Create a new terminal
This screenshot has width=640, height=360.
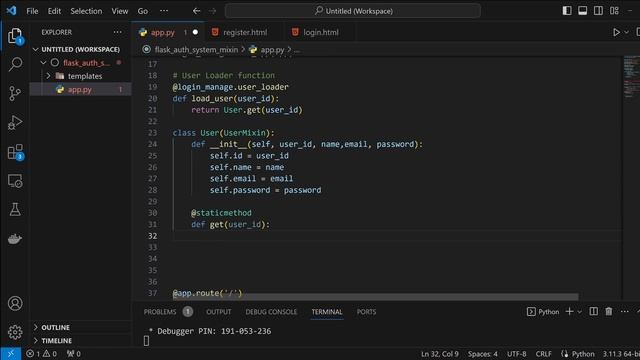pos(569,312)
